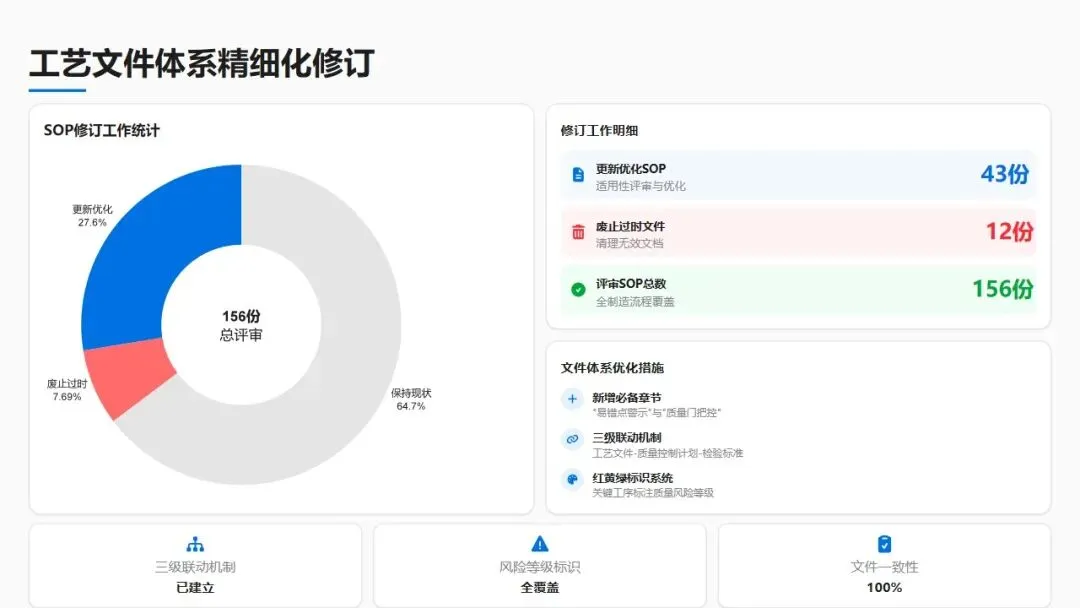The width and height of the screenshot is (1080, 608).
Task: Click the 64.7% label under 保持现状
Action: [411, 406]
